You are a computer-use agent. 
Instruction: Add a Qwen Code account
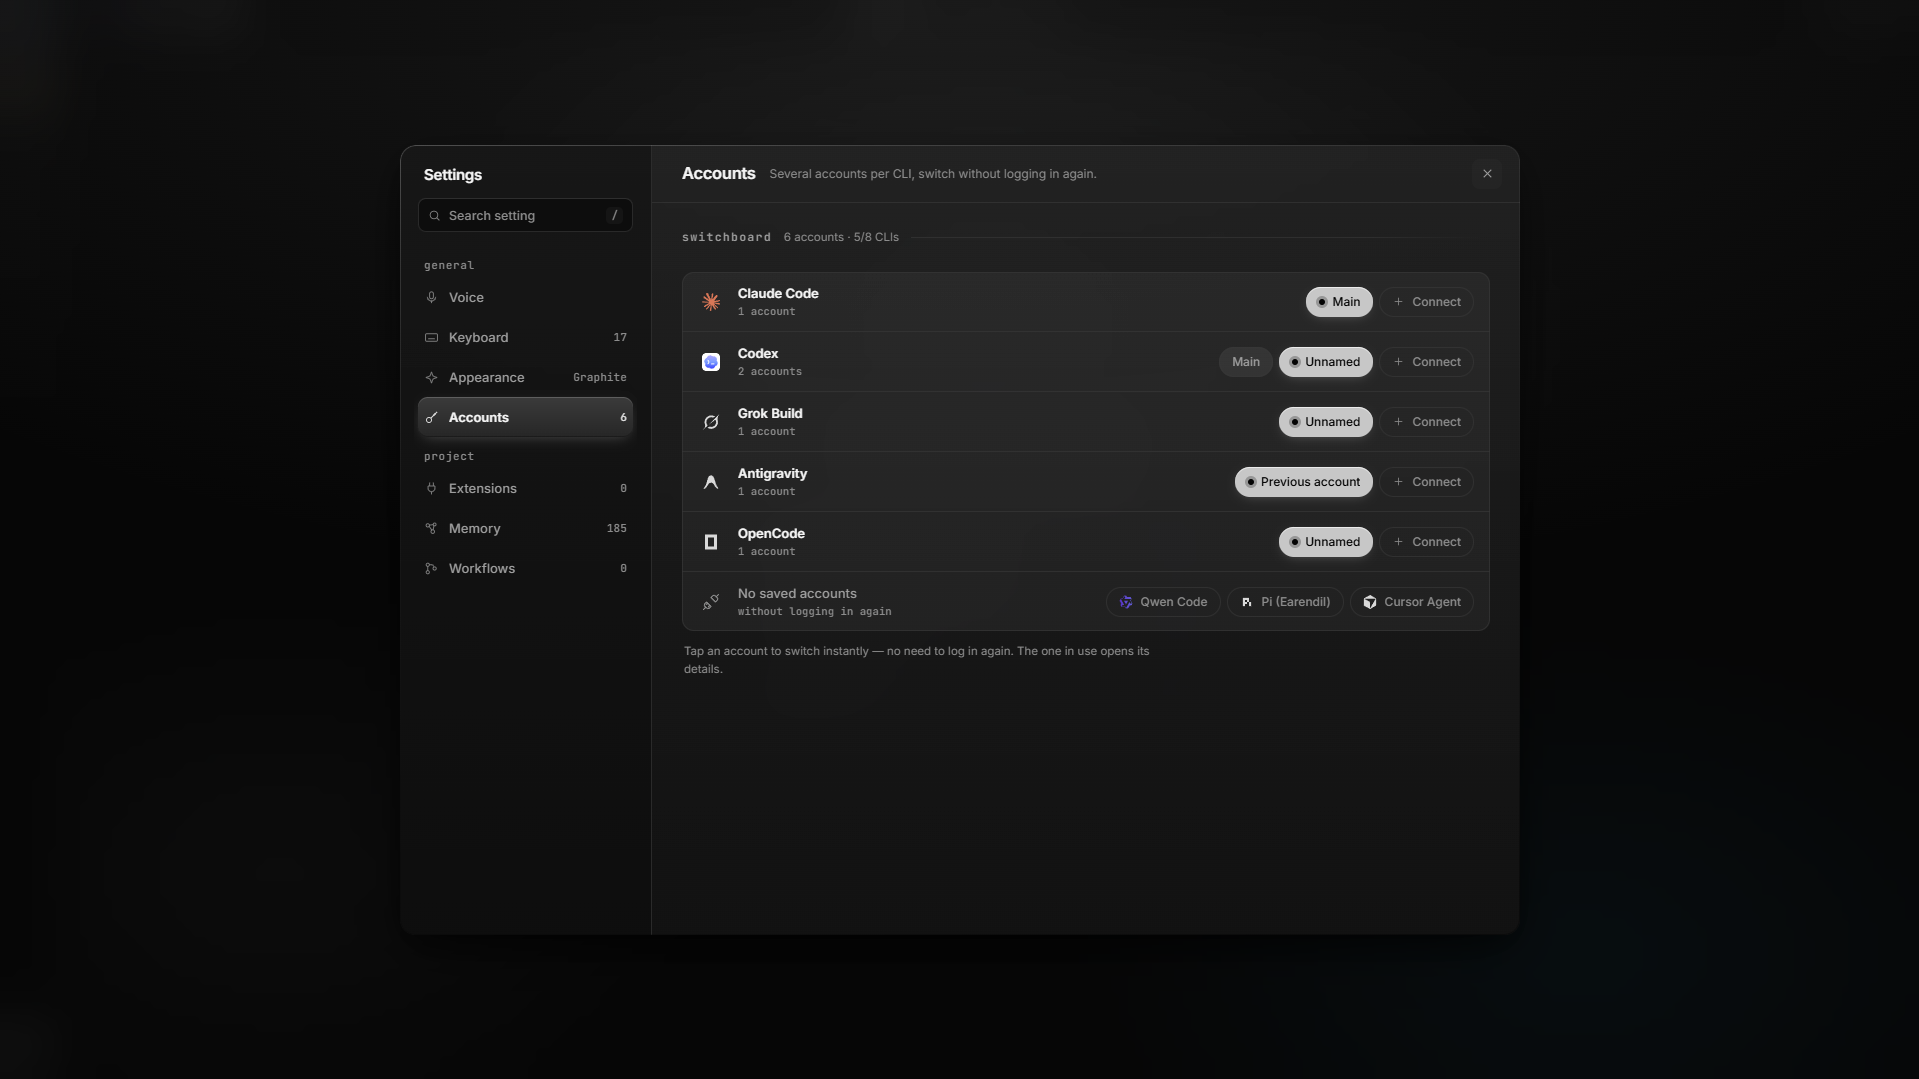point(1163,602)
